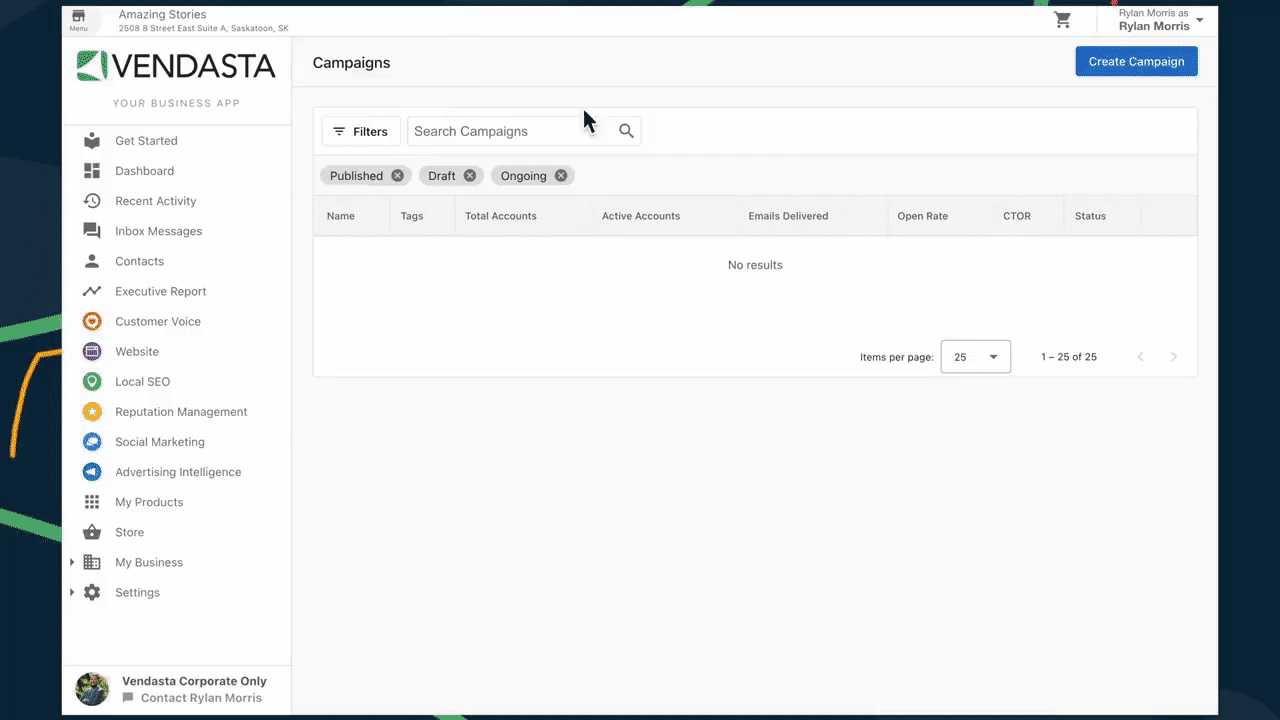Open Reputation Management in the sidebar
The width and height of the screenshot is (1280, 720).
coord(181,411)
